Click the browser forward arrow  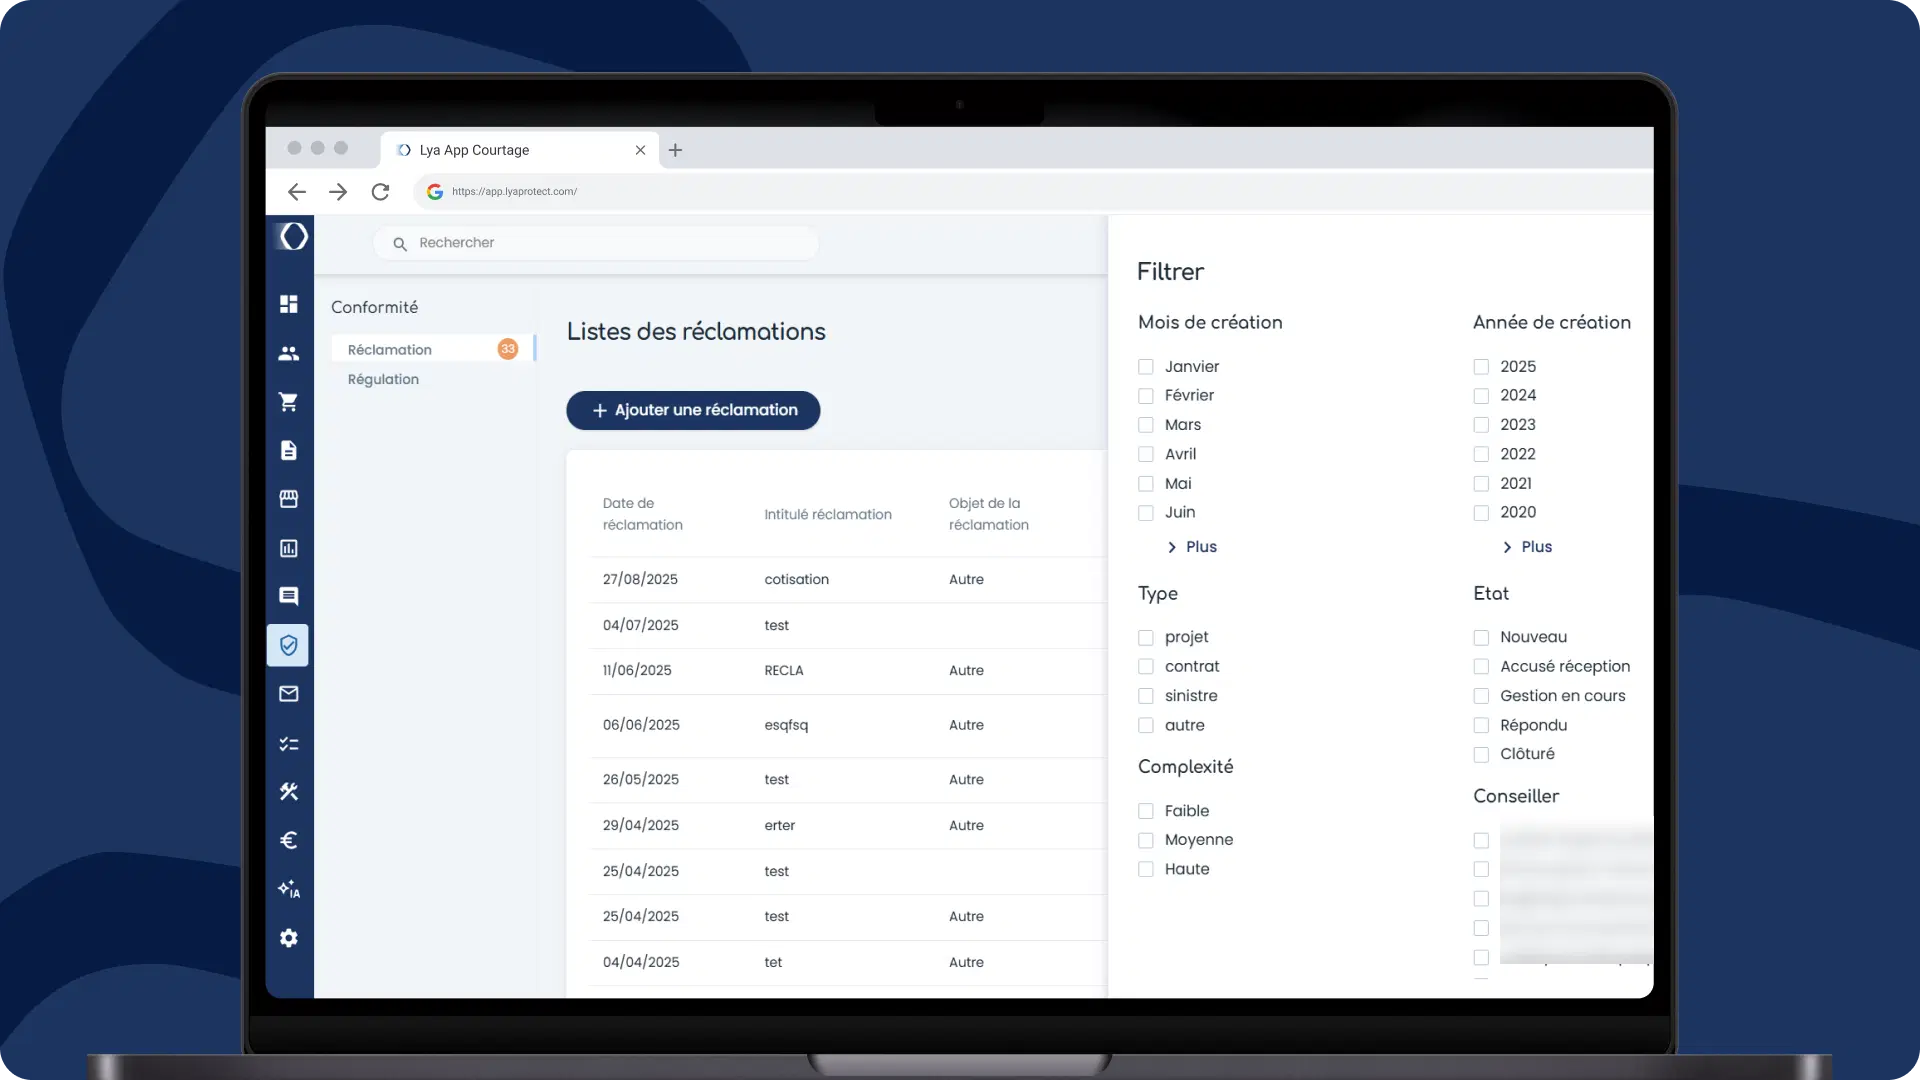pos(338,192)
